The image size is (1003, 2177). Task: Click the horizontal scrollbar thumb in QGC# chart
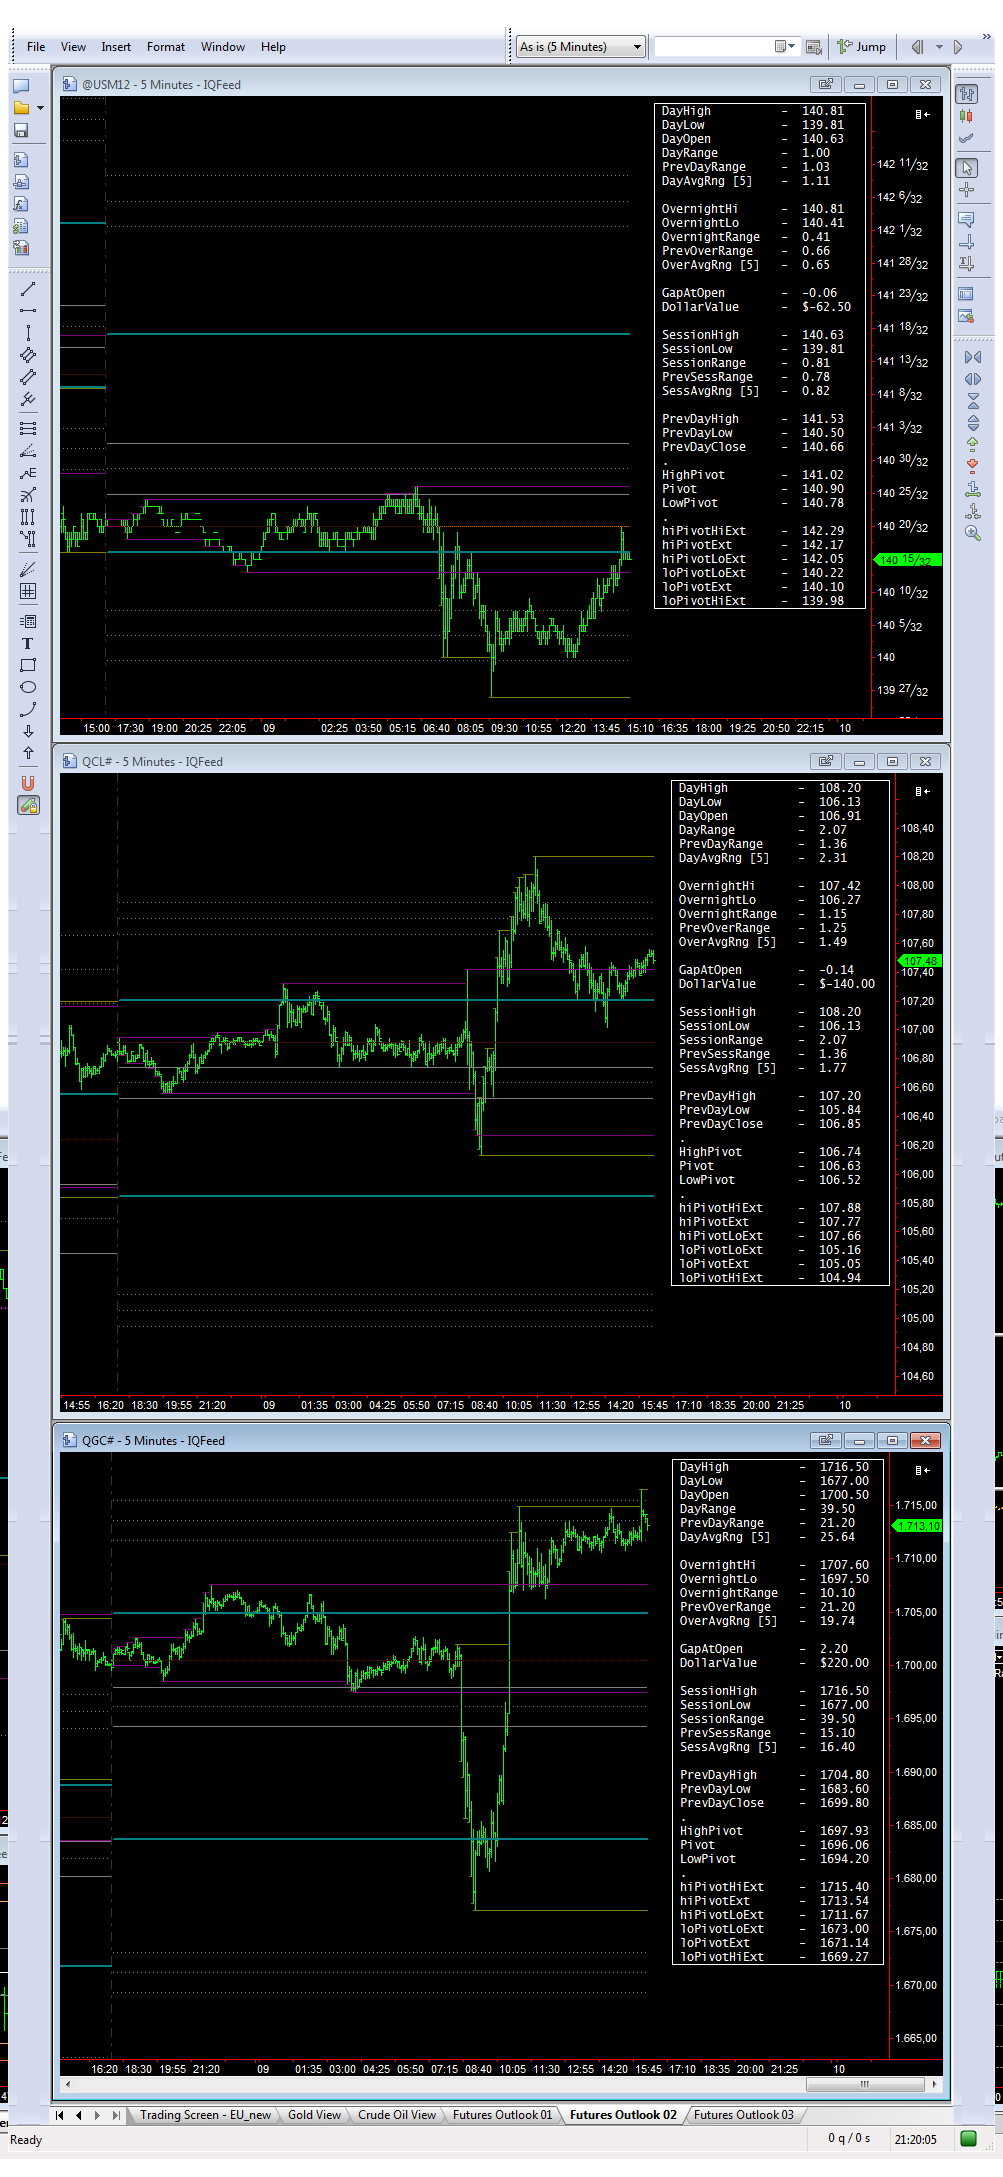(x=865, y=2084)
